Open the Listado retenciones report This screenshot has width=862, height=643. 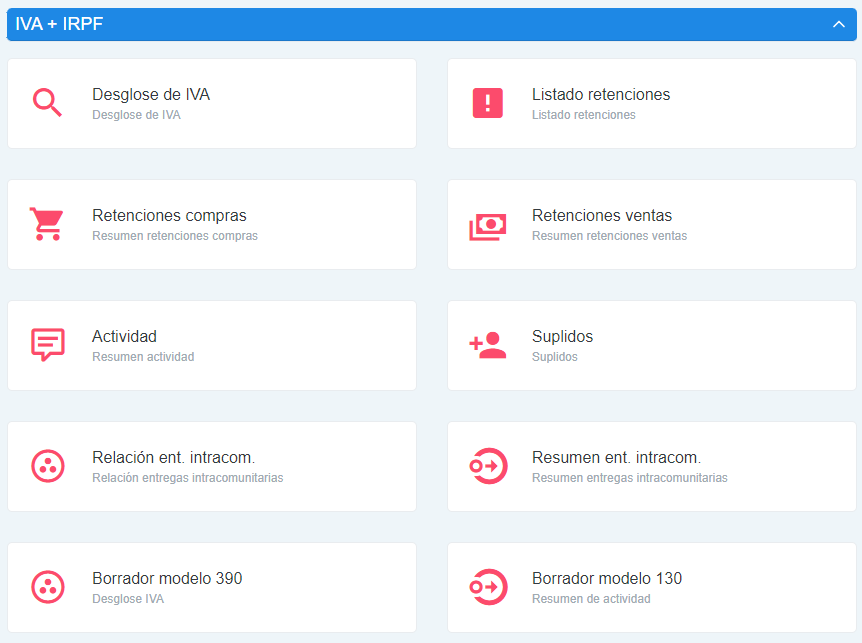point(600,95)
